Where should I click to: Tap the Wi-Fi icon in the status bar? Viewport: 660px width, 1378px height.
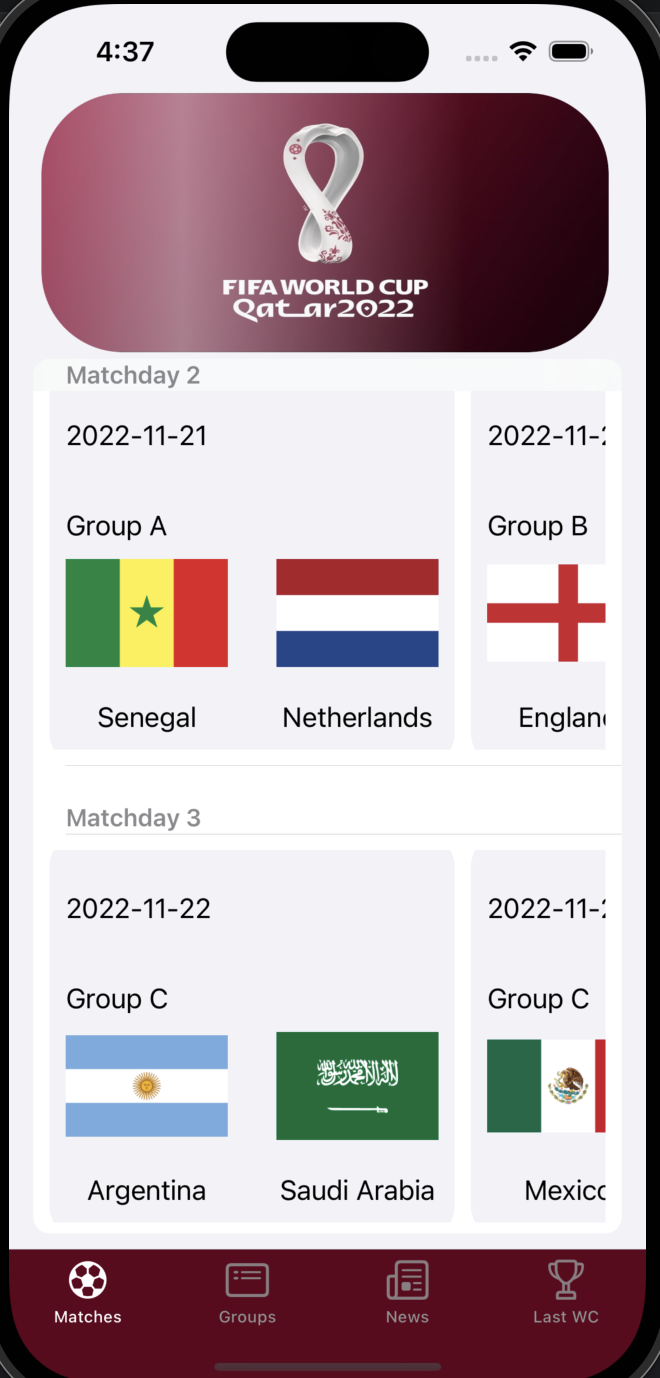(x=524, y=51)
